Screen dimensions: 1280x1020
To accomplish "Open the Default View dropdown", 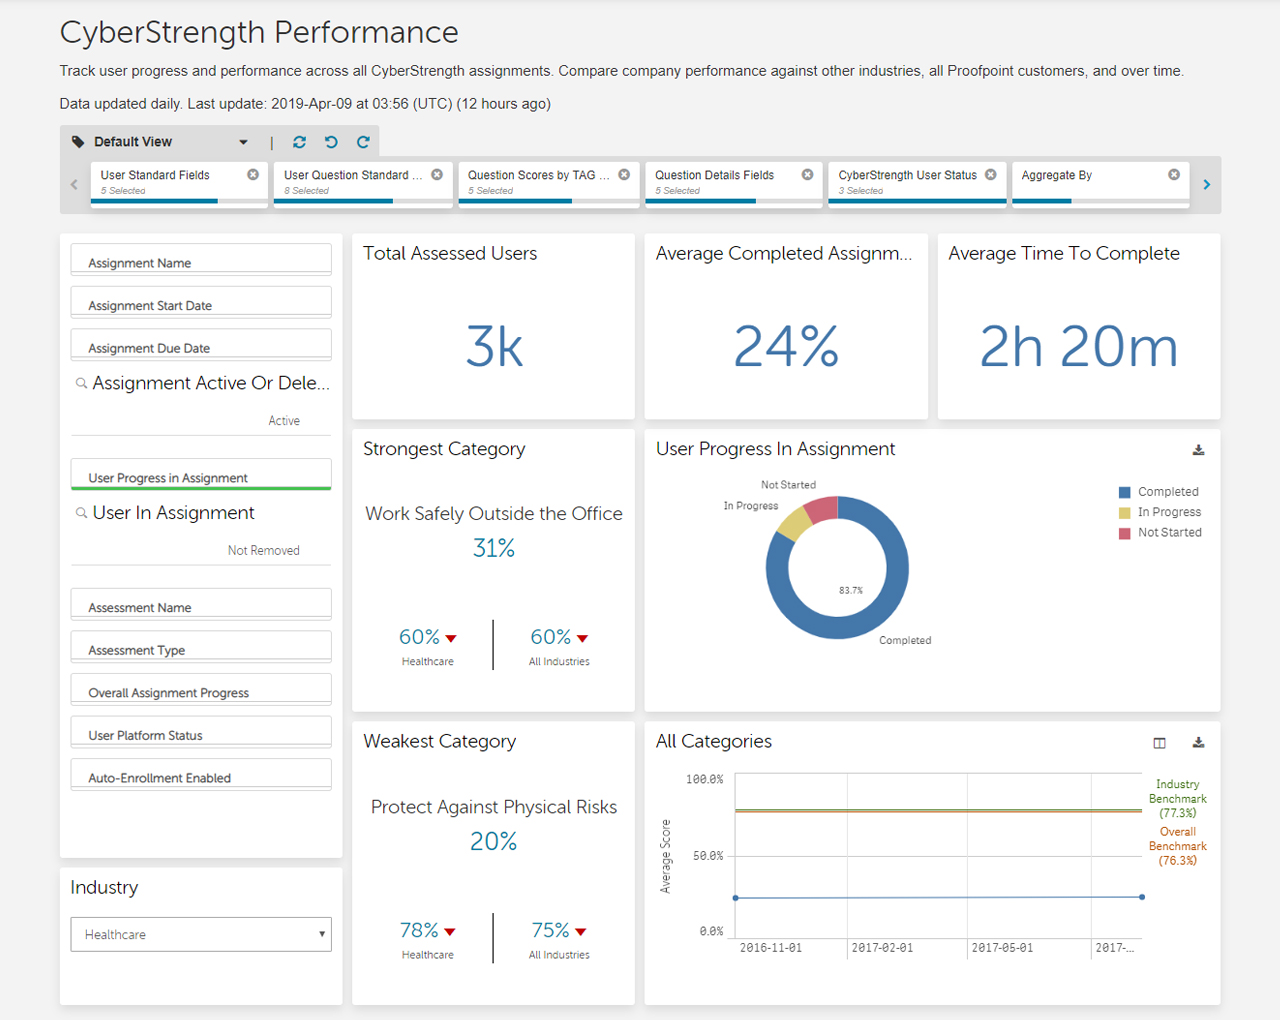I will (x=243, y=142).
